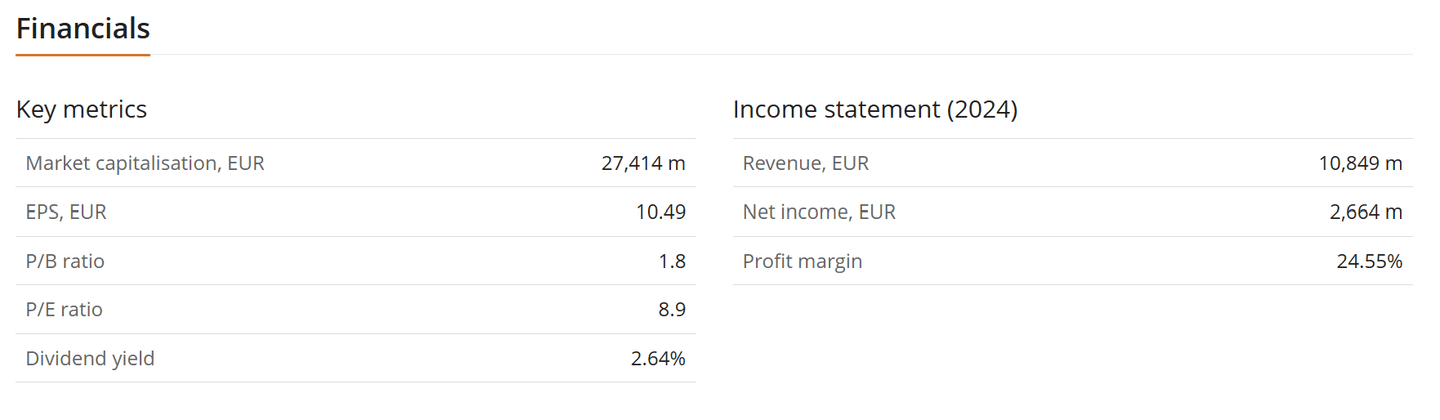Image resolution: width=1440 pixels, height=420 pixels.
Task: Click the Profit margin label
Action: (x=802, y=261)
